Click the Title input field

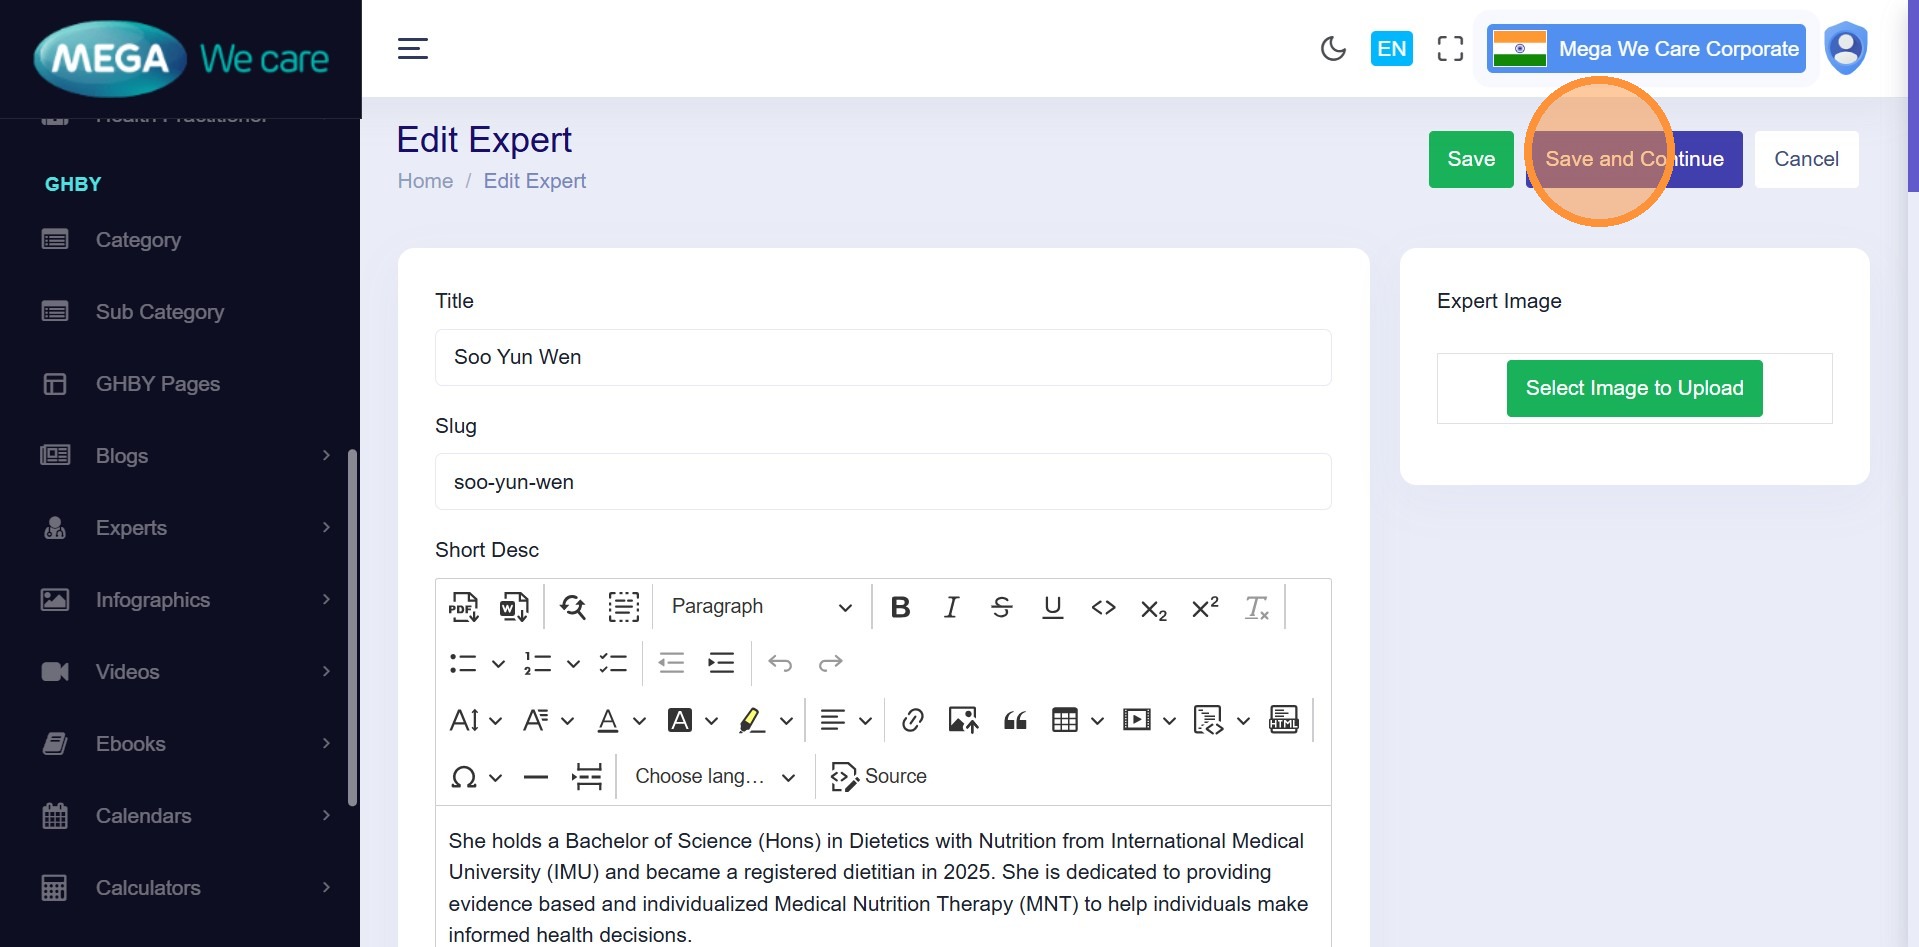coord(883,357)
